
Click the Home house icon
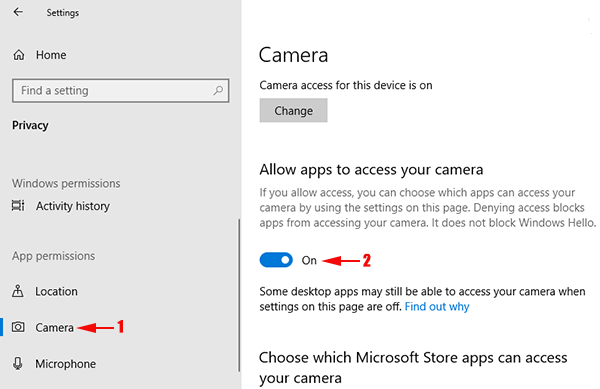click(x=19, y=55)
